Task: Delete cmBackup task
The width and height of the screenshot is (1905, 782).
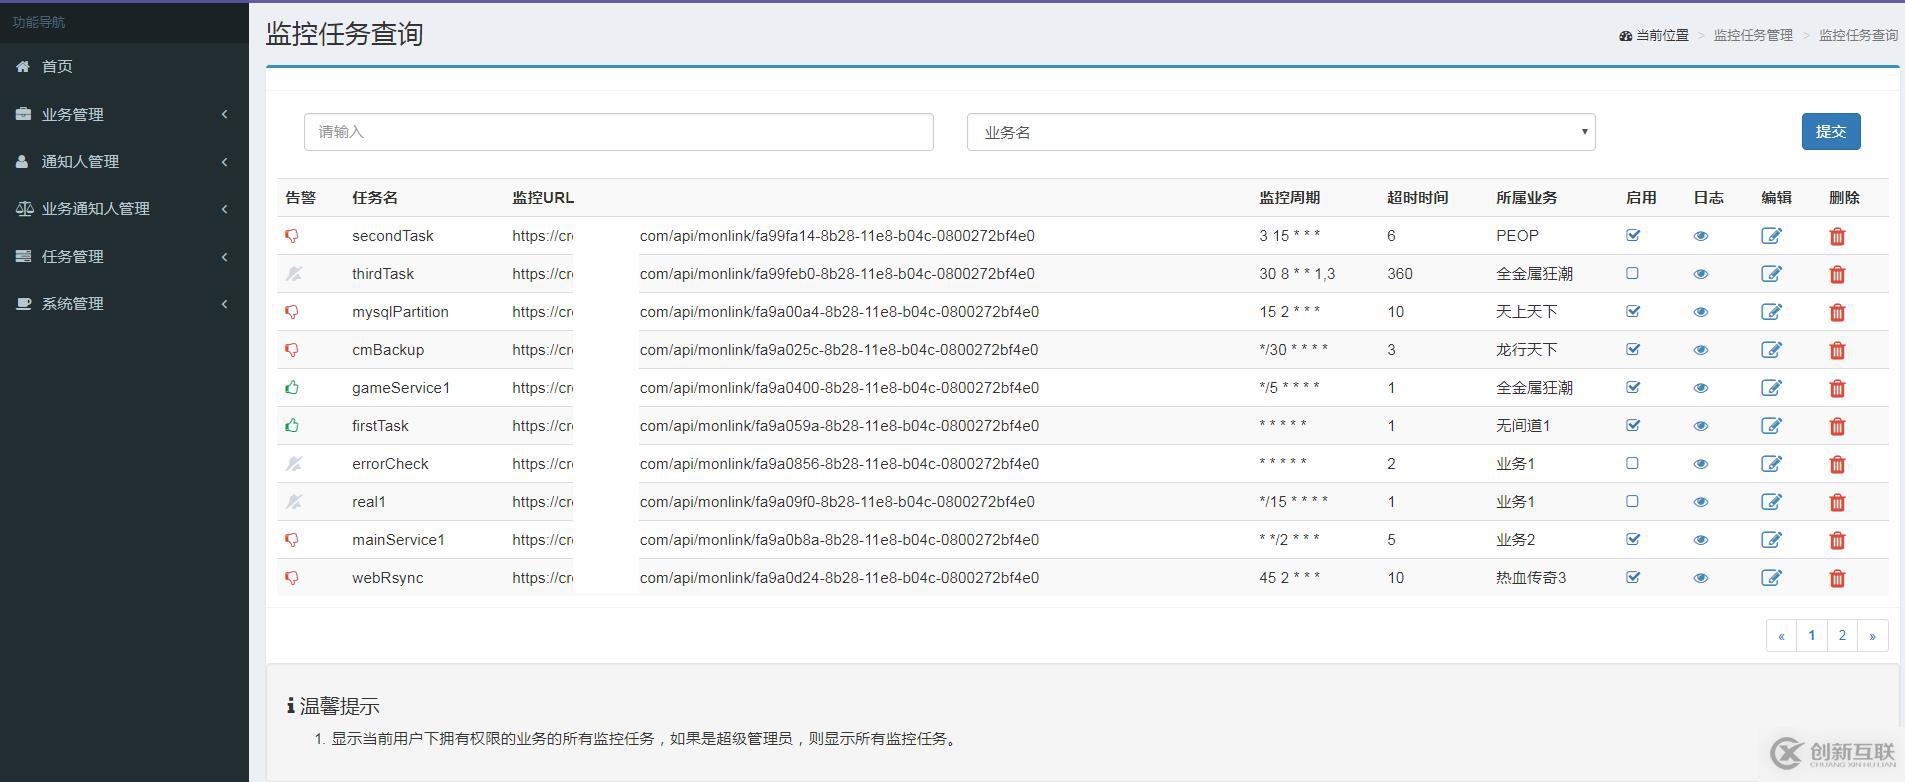Action: (1837, 350)
